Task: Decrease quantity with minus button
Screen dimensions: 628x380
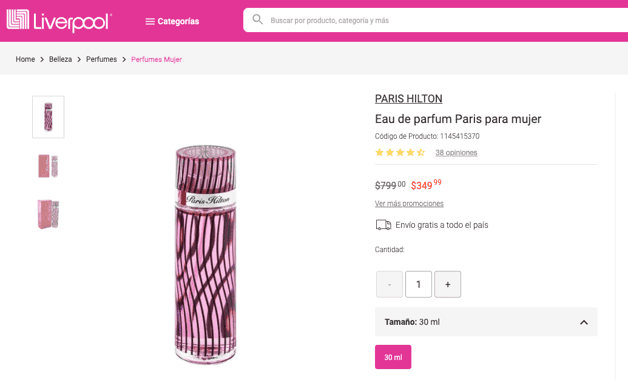Action: coord(389,284)
